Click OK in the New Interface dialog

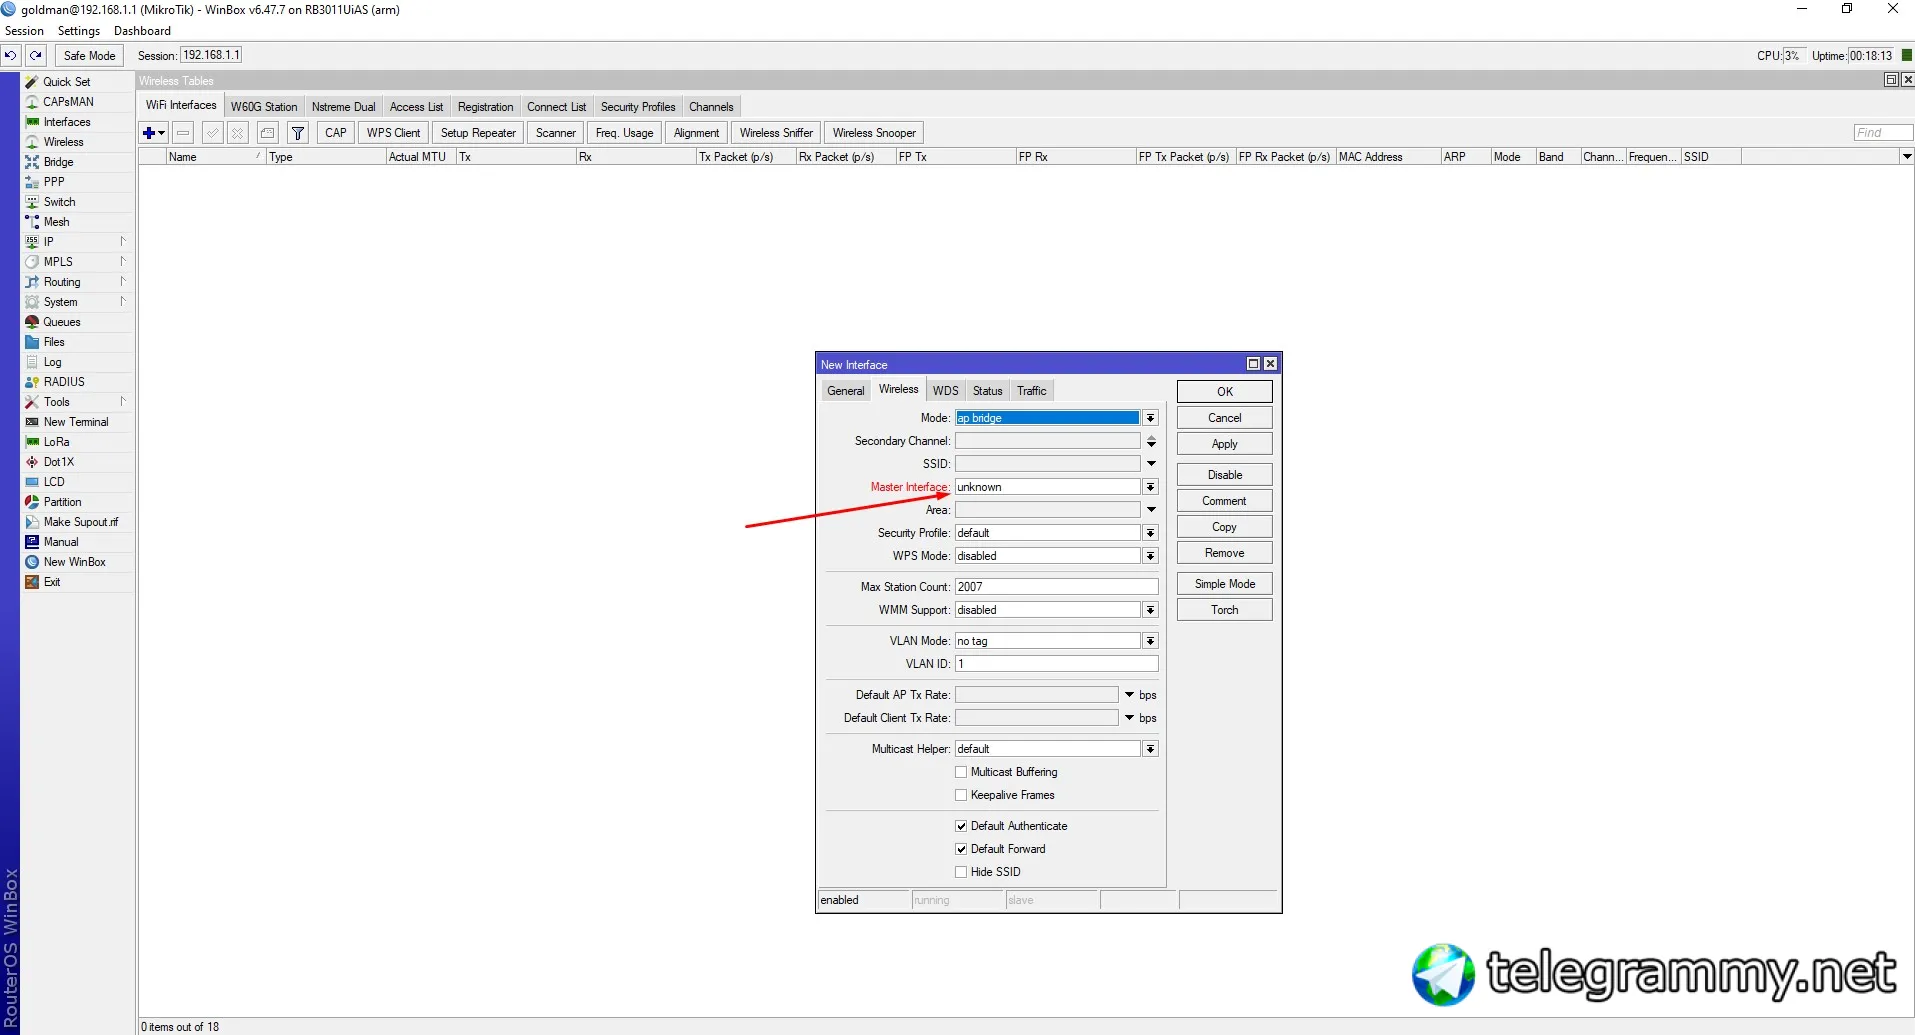pos(1225,392)
